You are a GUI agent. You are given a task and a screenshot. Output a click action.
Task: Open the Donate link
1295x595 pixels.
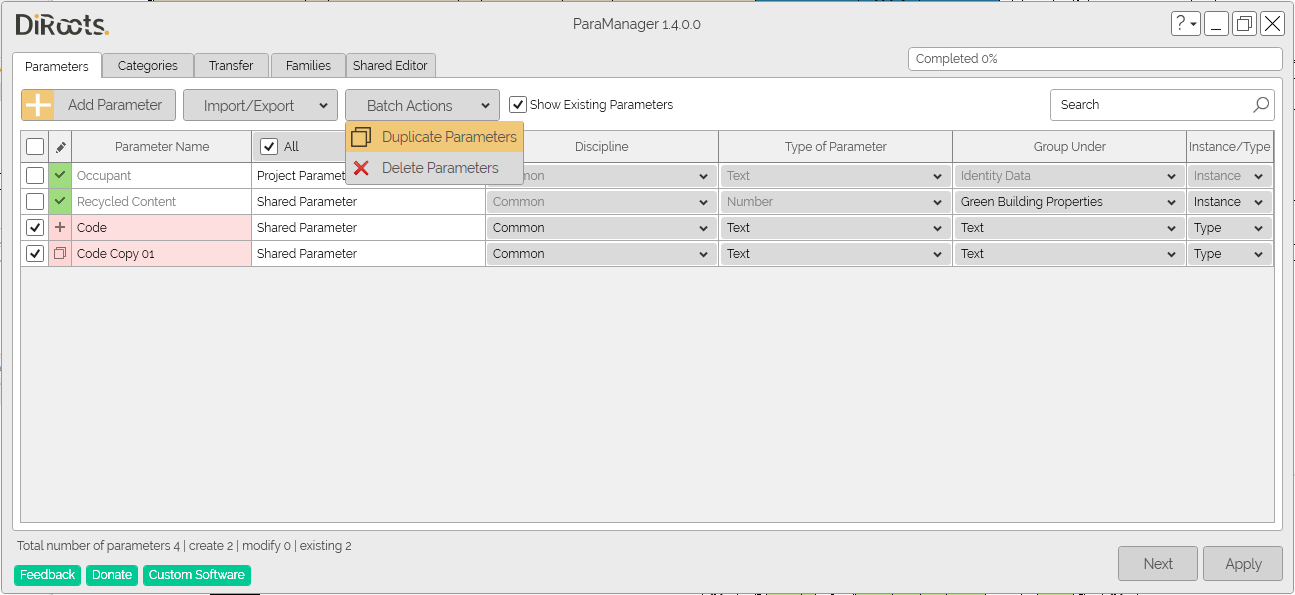click(111, 574)
